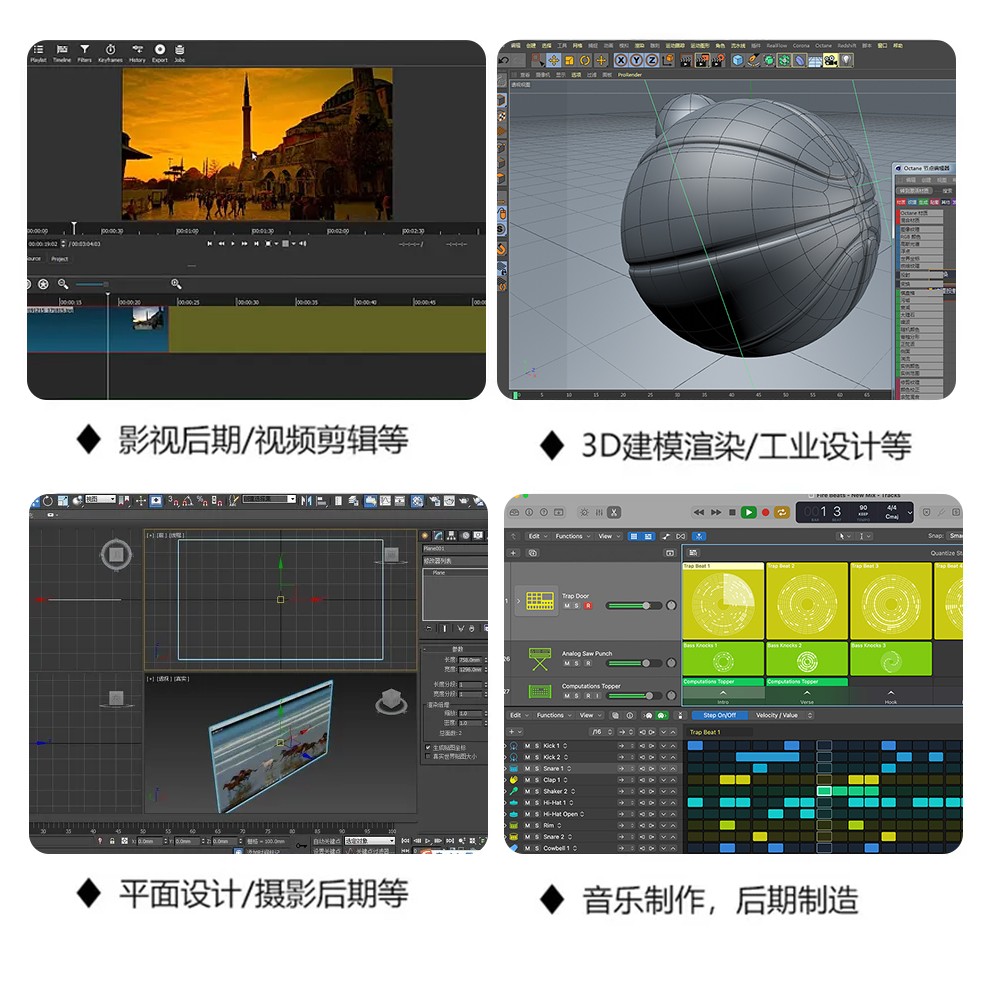Switch to the Project tab below the preview
Viewport: 990px width, 982px height.
pos(59,259)
